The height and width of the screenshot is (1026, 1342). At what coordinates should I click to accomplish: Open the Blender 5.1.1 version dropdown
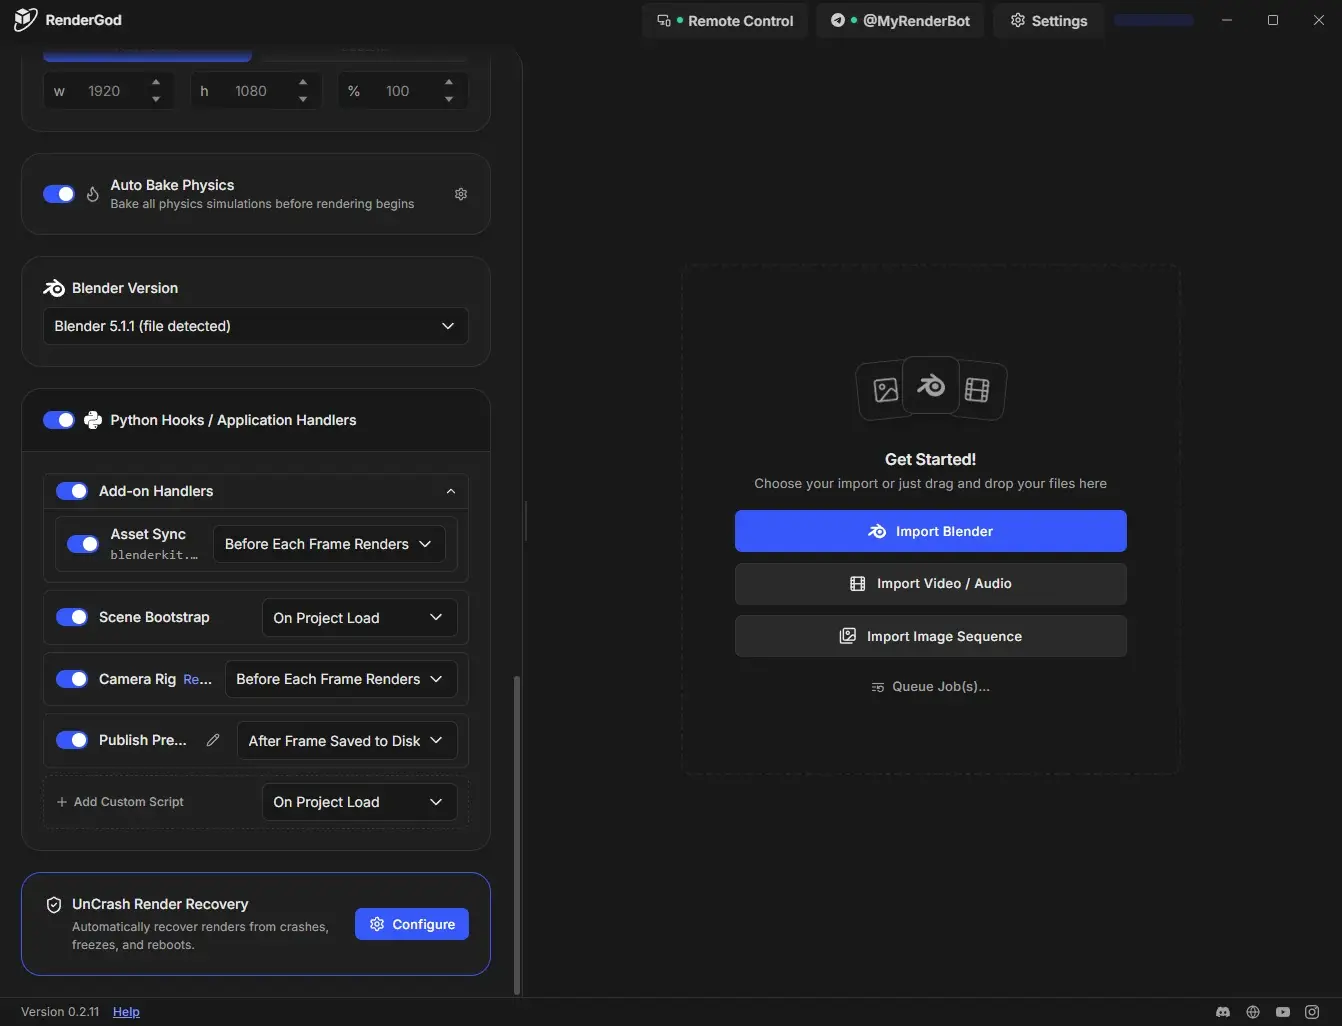click(x=255, y=326)
